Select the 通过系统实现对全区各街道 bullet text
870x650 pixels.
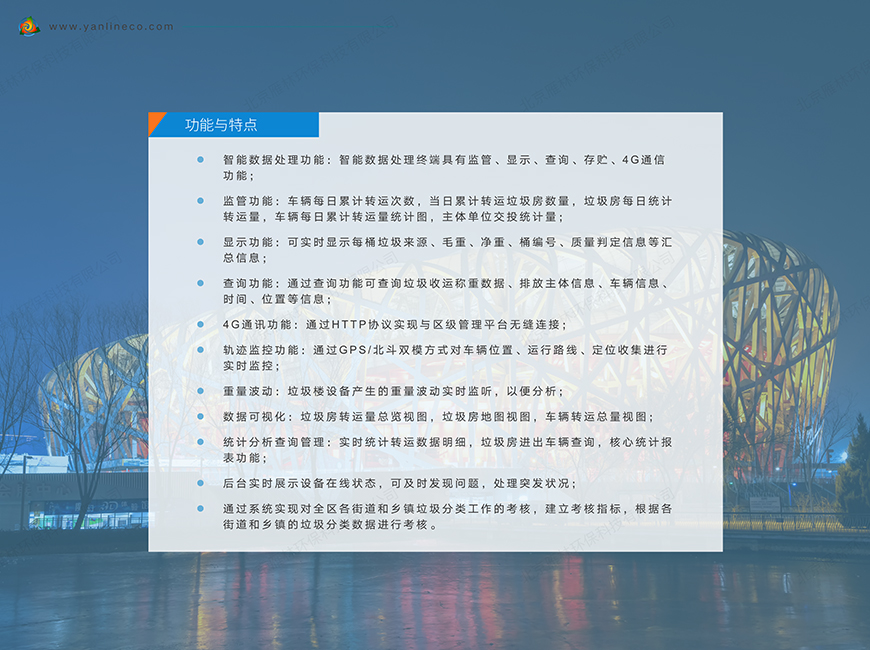(x=447, y=517)
